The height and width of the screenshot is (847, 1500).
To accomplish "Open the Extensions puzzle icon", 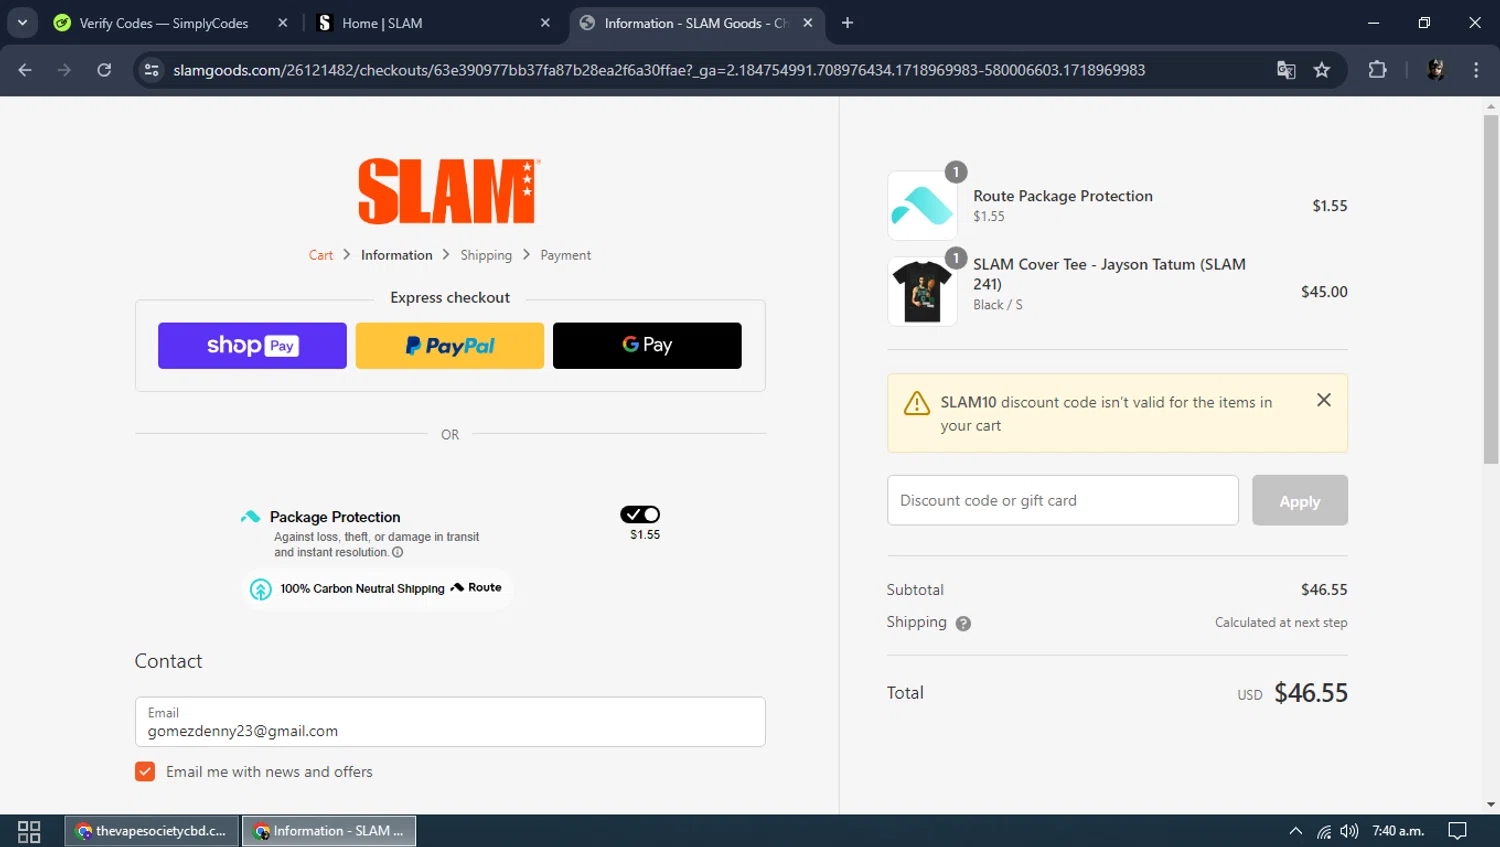I will (1377, 70).
